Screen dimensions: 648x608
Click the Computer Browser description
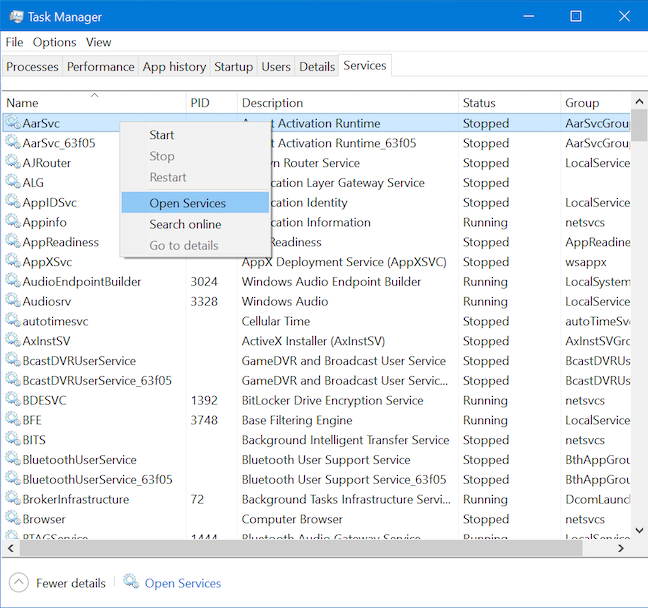(292, 519)
